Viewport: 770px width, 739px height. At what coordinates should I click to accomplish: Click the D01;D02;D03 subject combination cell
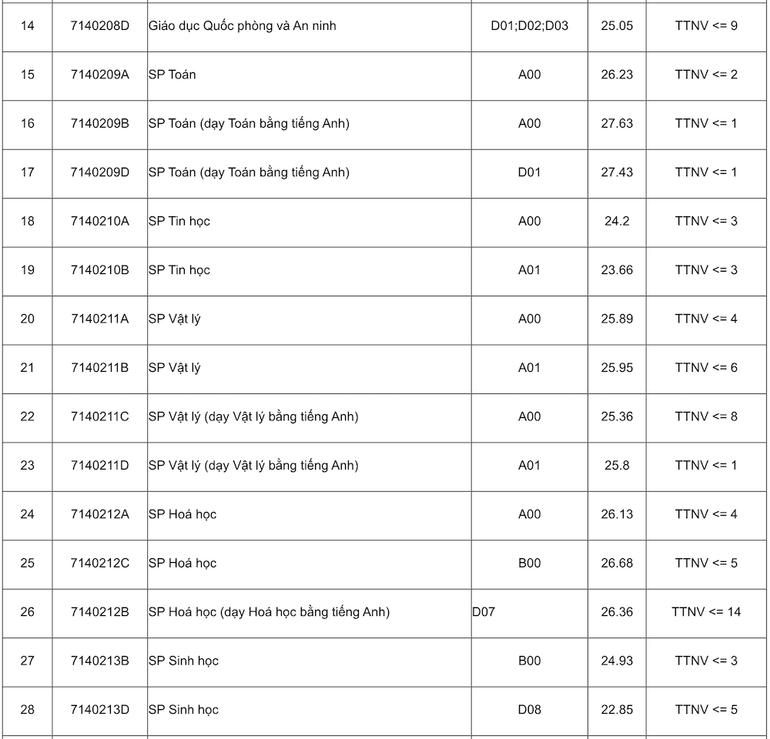coord(529,25)
